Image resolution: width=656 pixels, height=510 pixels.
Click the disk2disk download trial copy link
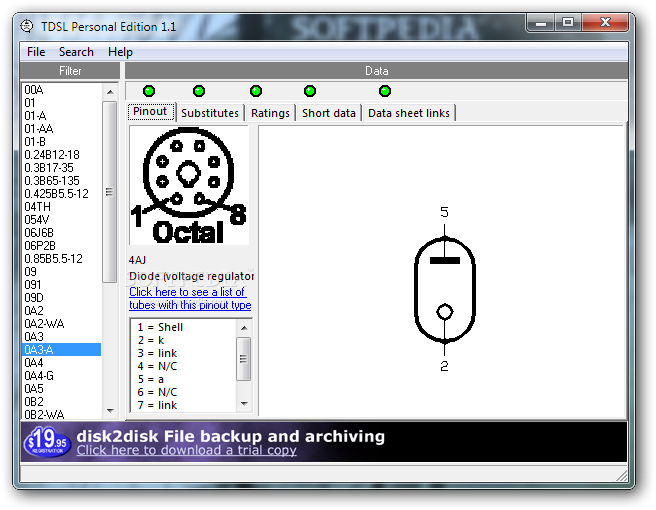click(187, 450)
